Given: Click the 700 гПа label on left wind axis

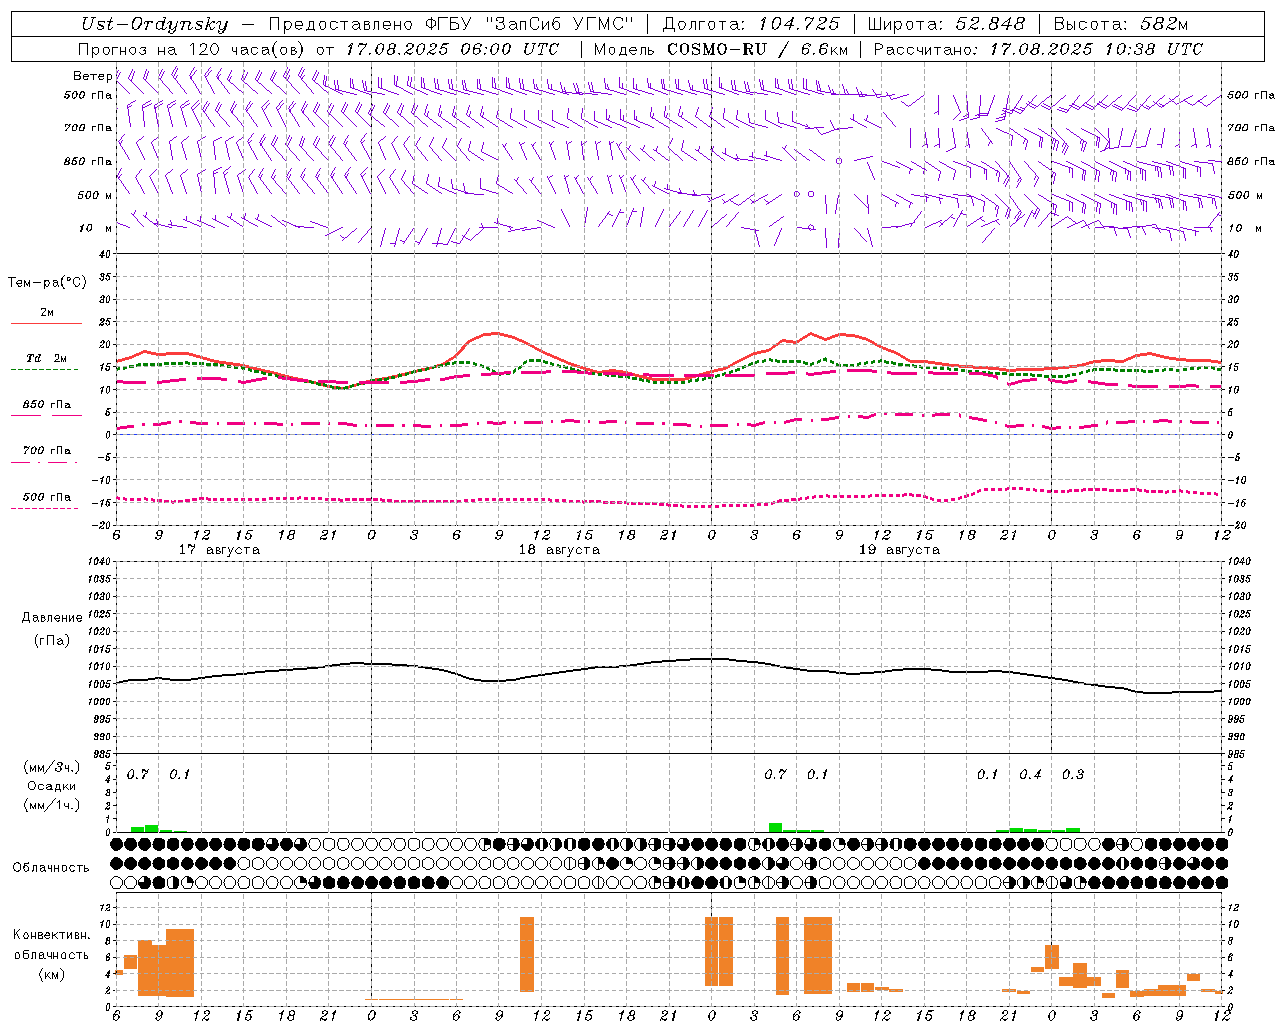Looking at the screenshot, I should pos(88,128).
